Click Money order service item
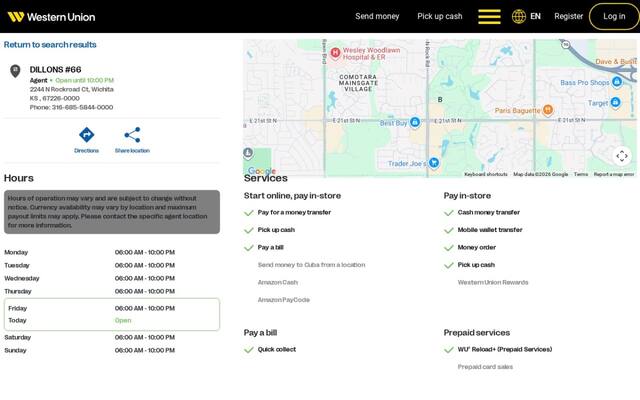This screenshot has width=640, height=400. coord(477,247)
